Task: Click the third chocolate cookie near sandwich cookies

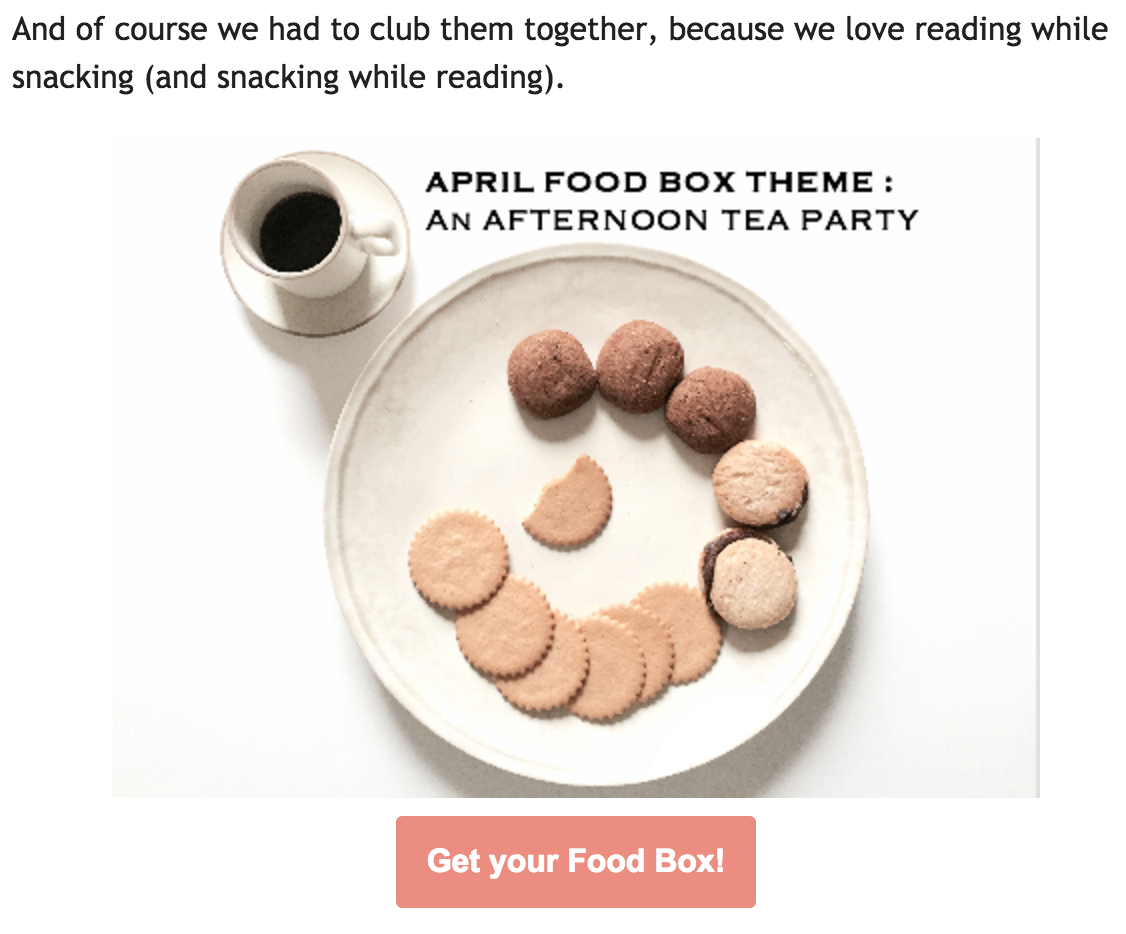Action: (710, 409)
